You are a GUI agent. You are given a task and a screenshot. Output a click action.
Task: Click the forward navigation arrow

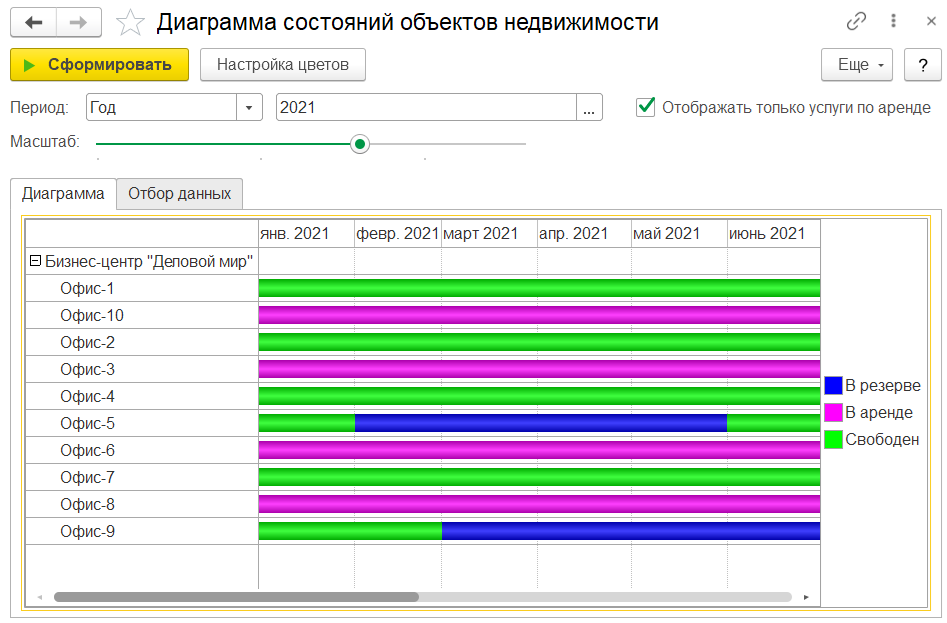click(x=79, y=22)
